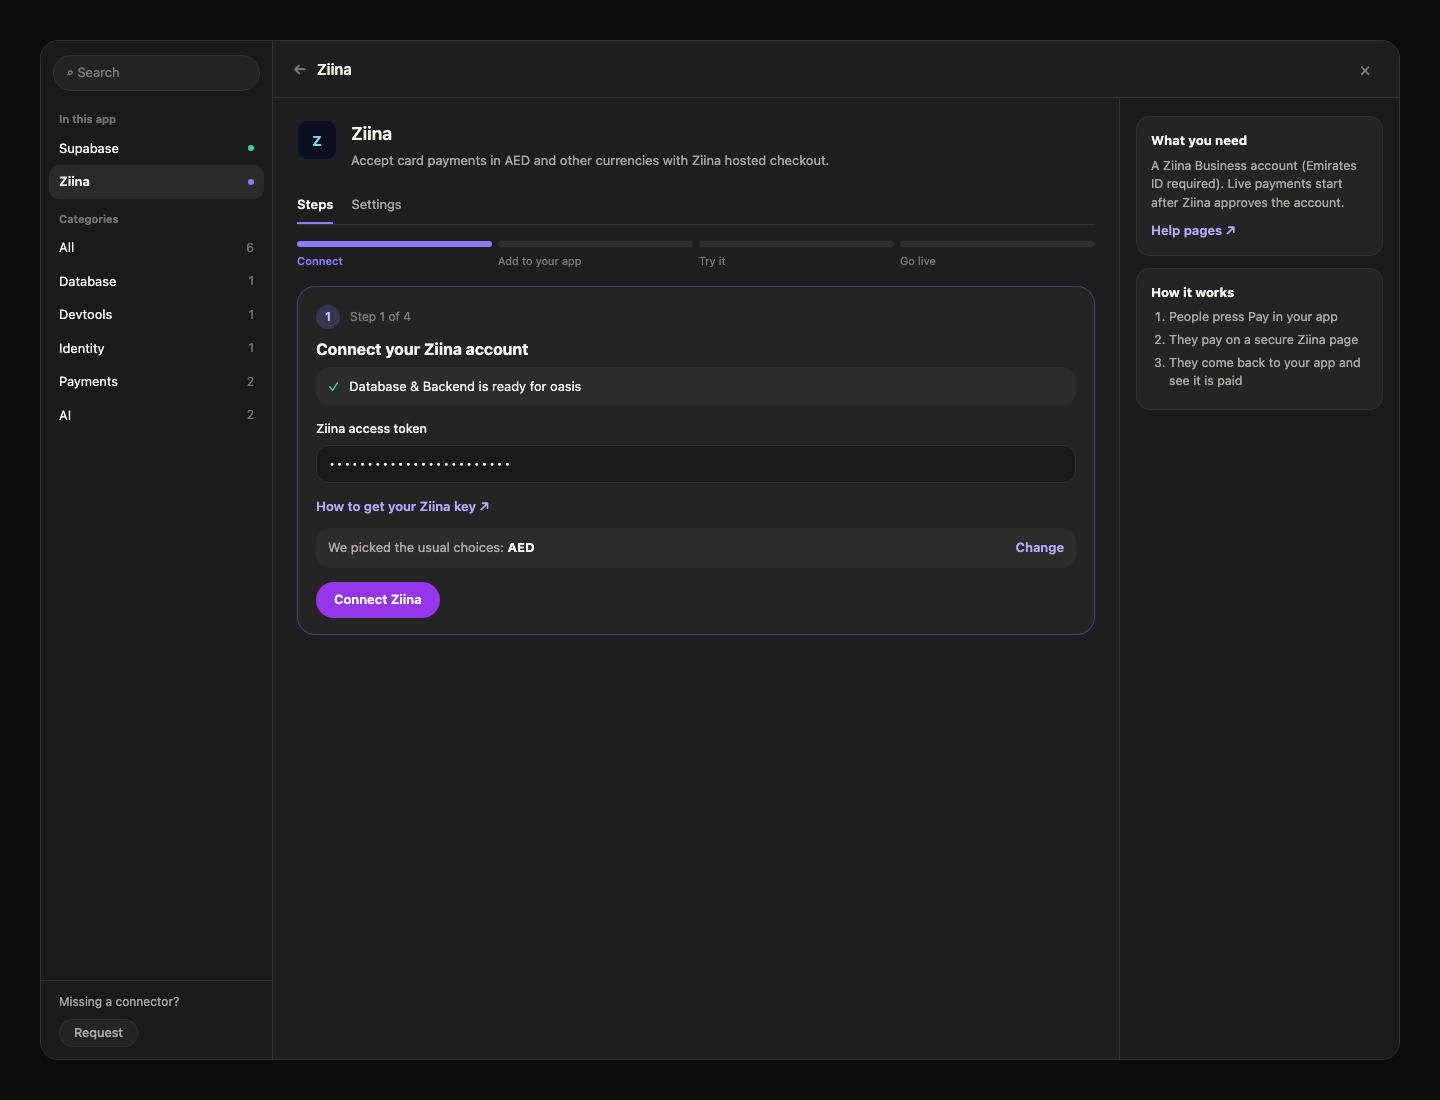Open the Help pages link

[x=1193, y=231]
